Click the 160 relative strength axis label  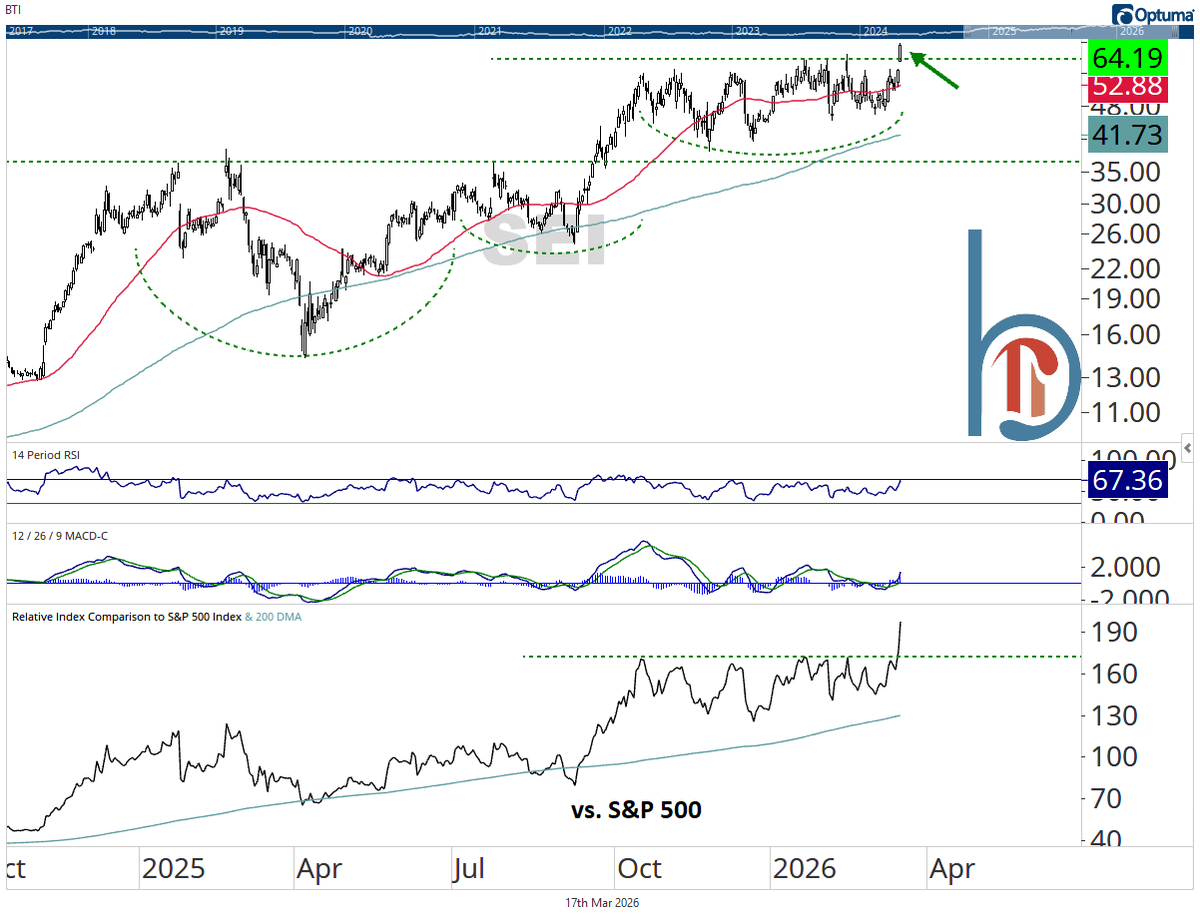(1114, 674)
